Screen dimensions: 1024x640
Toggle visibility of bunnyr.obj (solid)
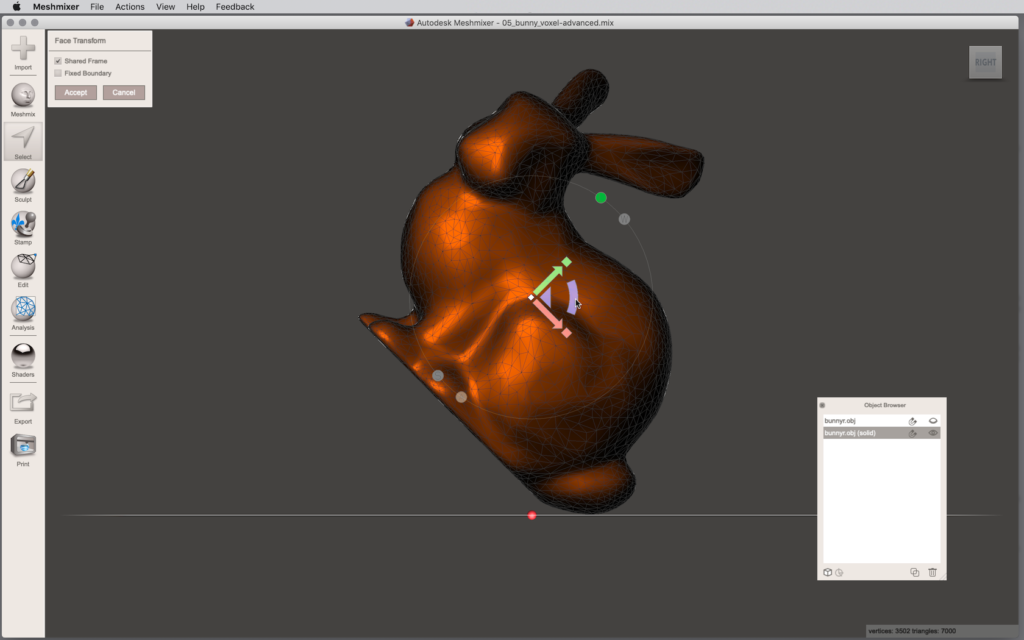pos(933,433)
